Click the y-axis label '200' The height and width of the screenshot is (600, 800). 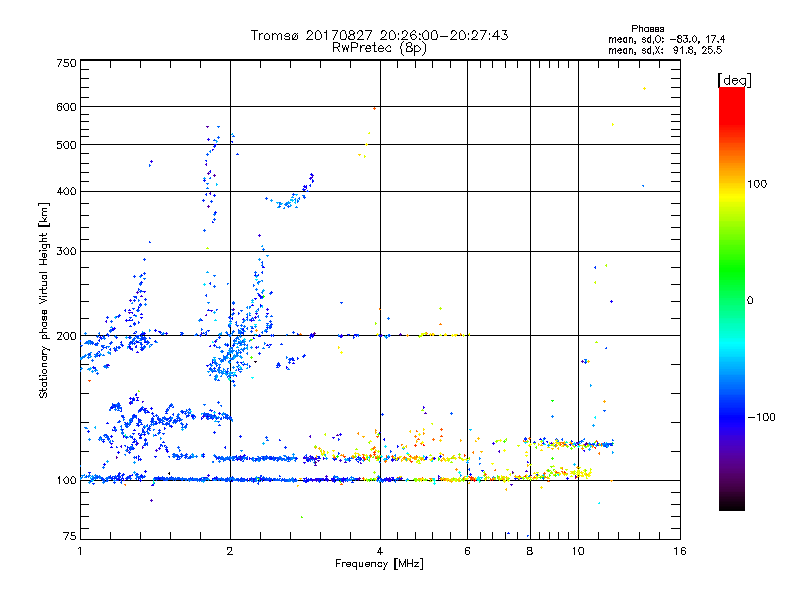66,336
